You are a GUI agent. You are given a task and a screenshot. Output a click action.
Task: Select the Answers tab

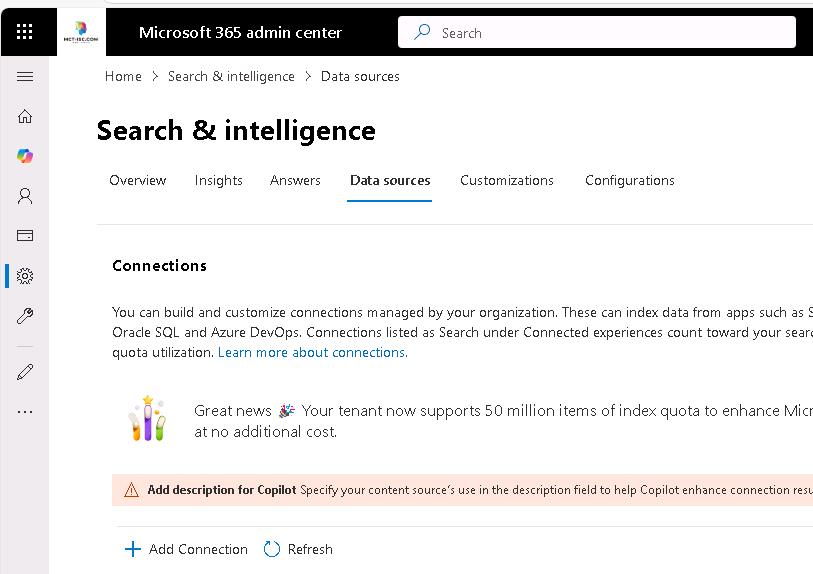(x=295, y=180)
